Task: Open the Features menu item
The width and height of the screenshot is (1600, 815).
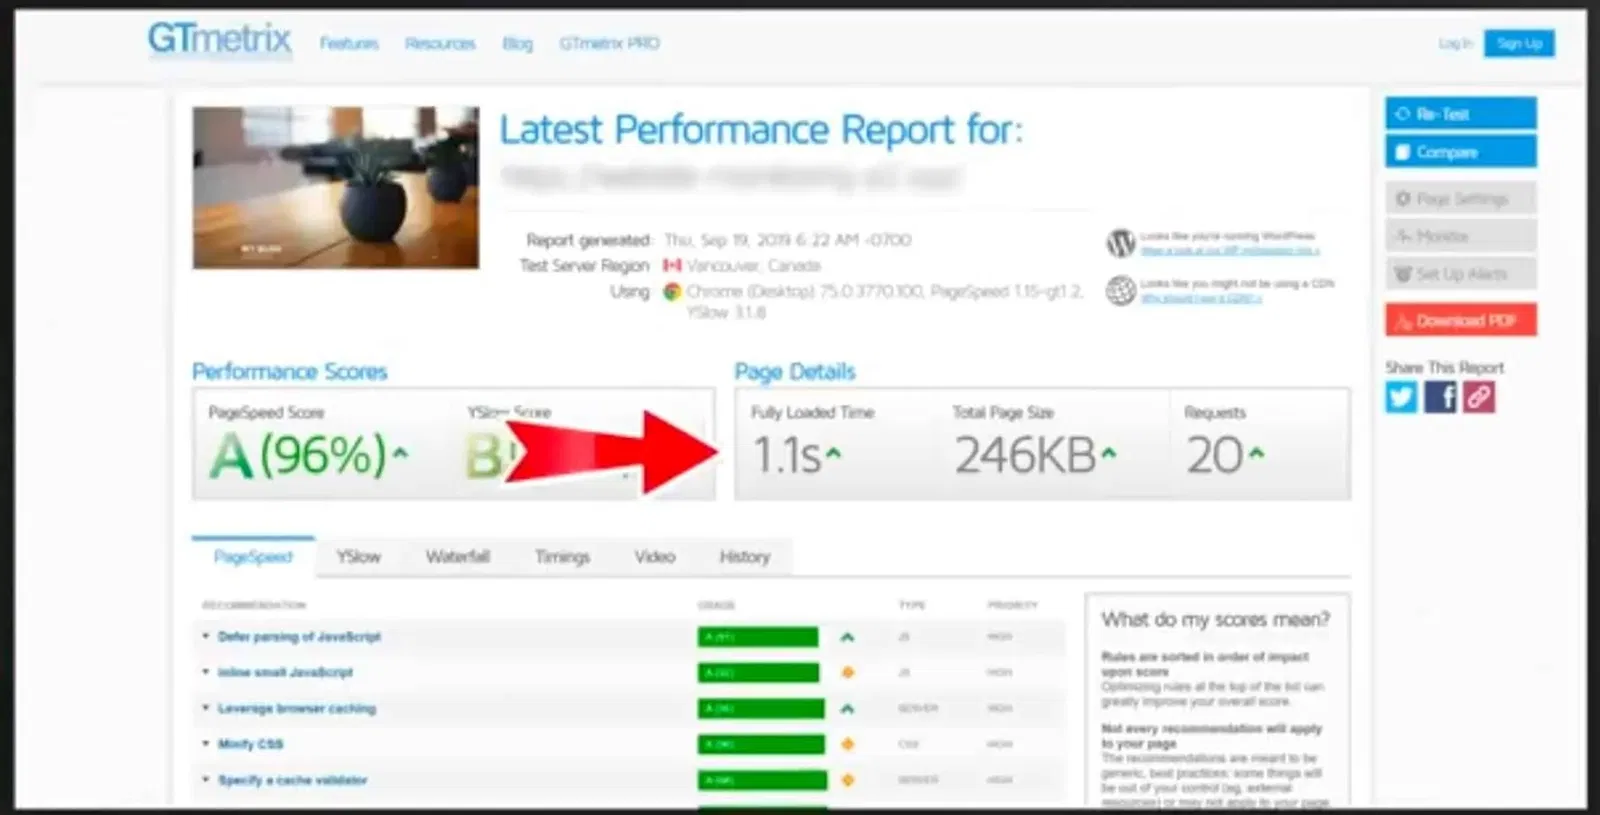Action: coord(349,44)
